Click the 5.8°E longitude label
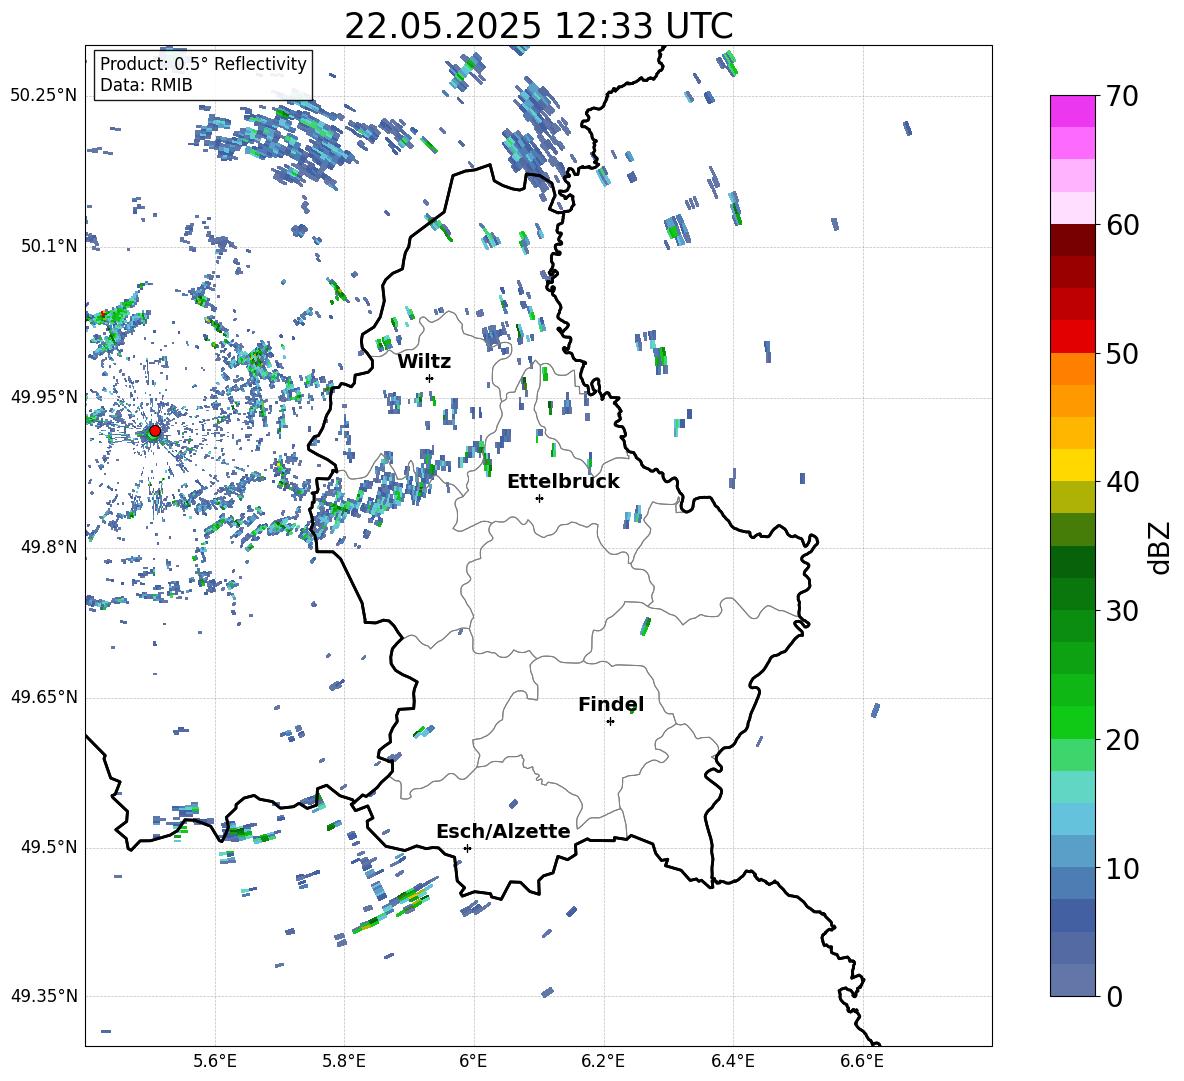 pyautogui.click(x=344, y=1061)
